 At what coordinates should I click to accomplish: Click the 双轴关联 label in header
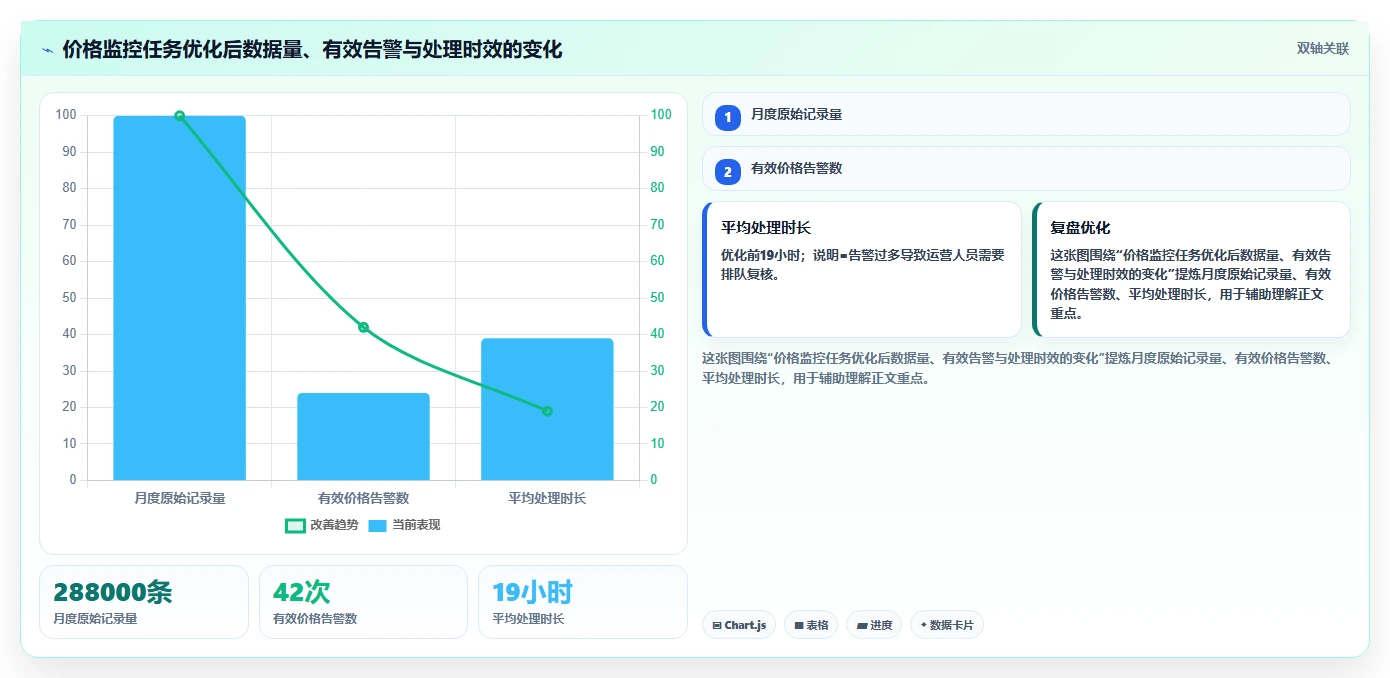tap(1323, 49)
